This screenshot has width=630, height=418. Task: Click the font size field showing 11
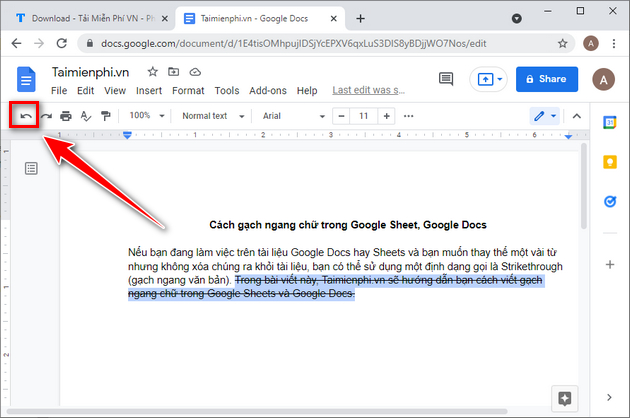pos(364,116)
